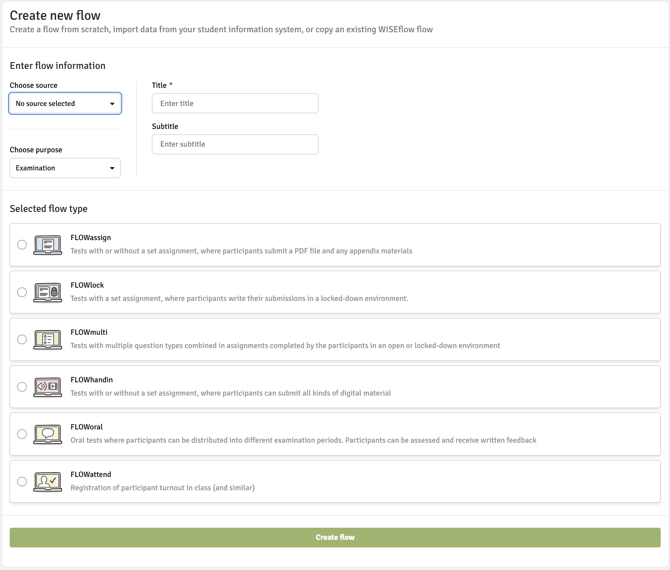The image size is (670, 570).
Task: Click the FLOWoral speech bubble icon
Action: click(x=47, y=434)
